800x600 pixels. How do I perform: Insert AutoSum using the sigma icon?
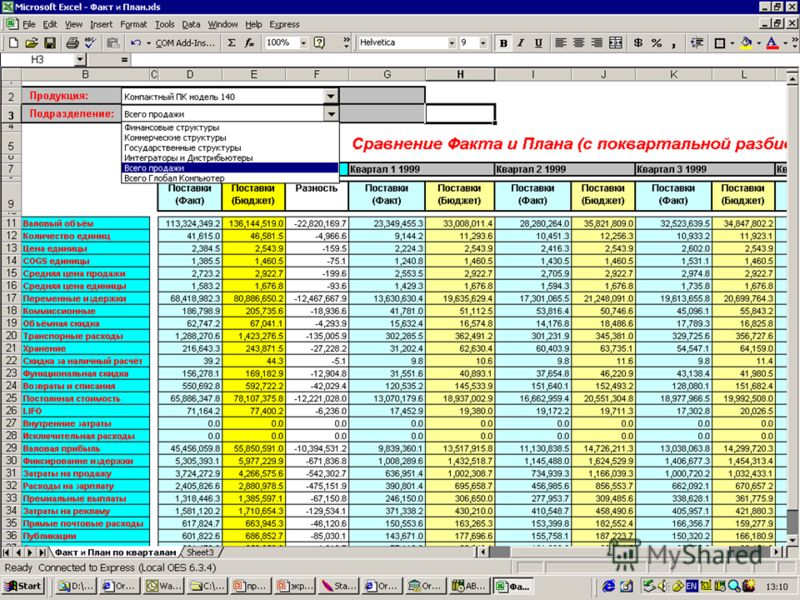click(x=231, y=43)
